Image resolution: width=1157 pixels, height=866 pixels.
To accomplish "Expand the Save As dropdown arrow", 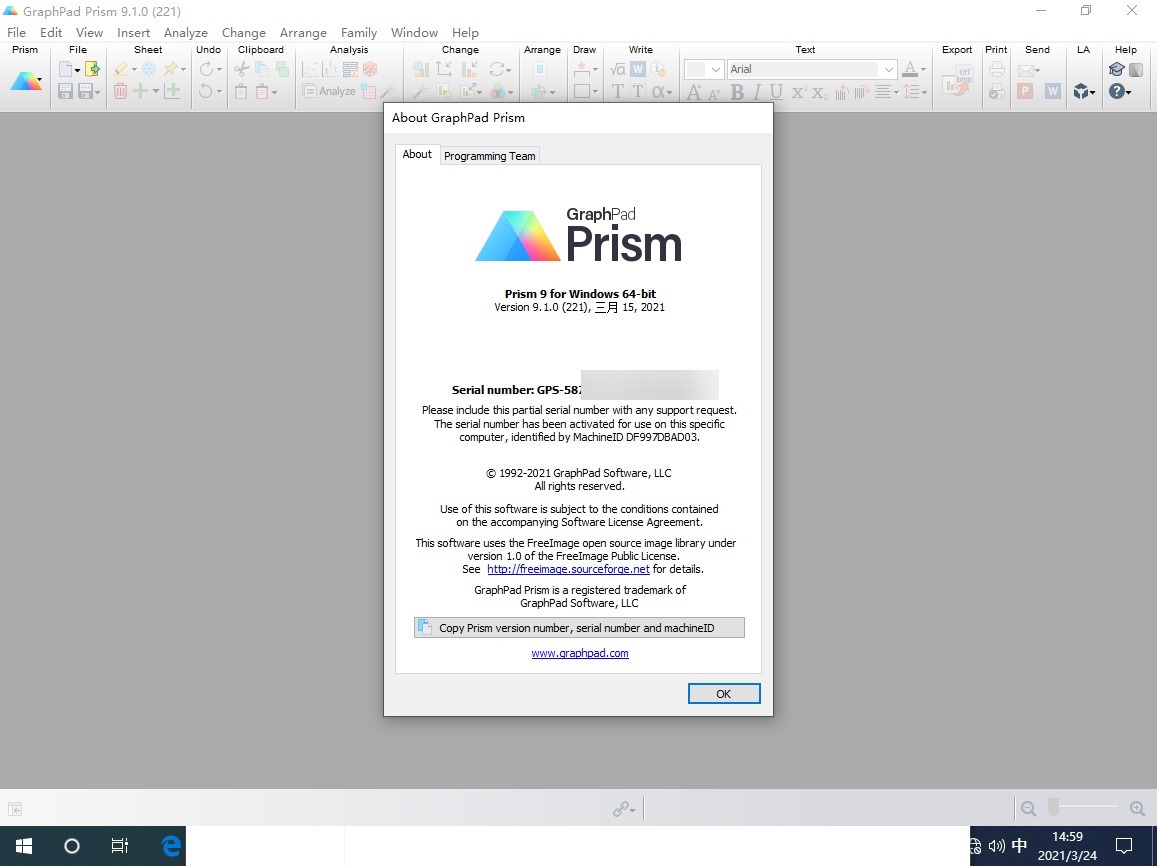I will pos(97,92).
